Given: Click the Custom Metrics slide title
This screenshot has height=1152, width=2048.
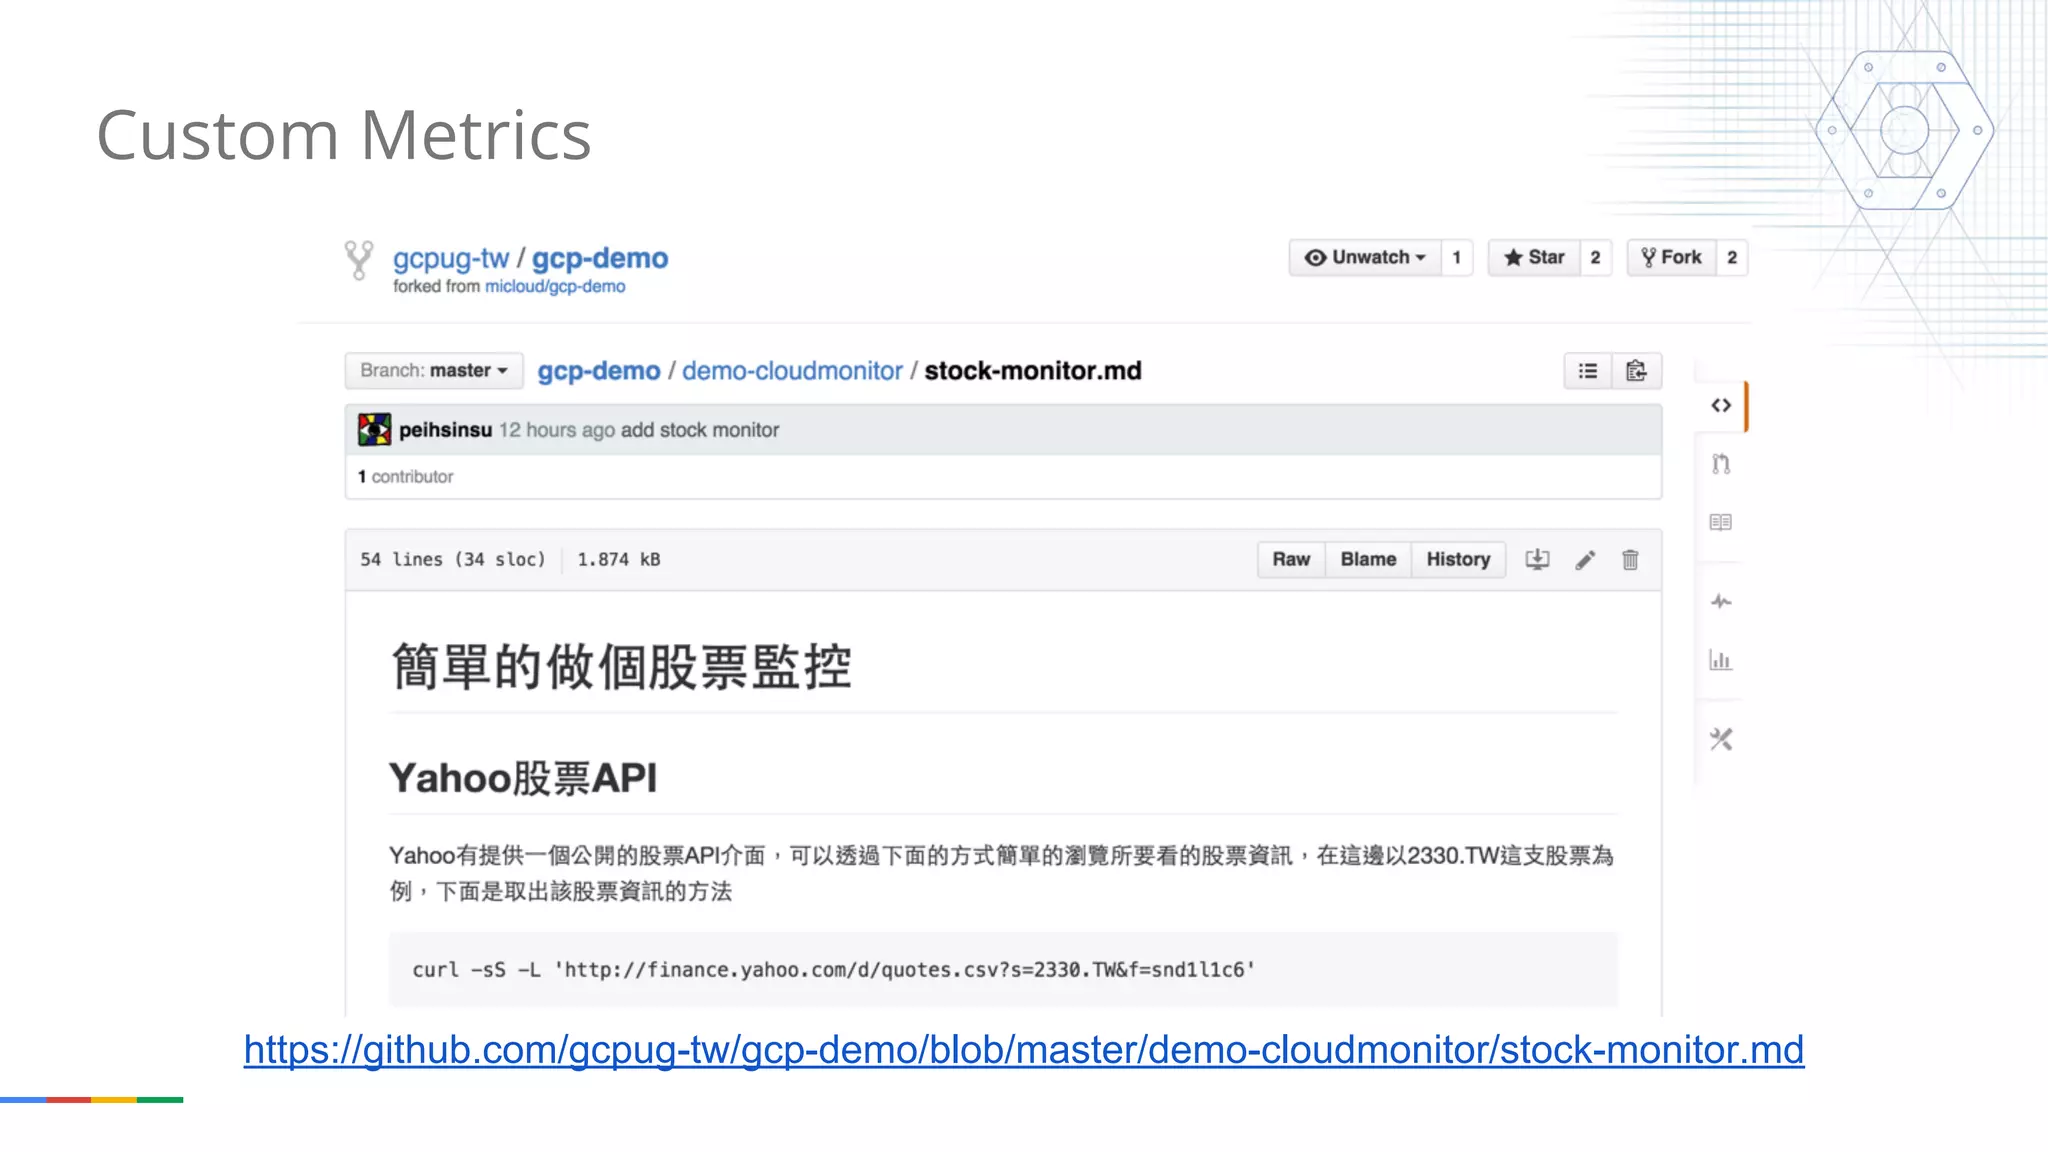Looking at the screenshot, I should pos(344,135).
